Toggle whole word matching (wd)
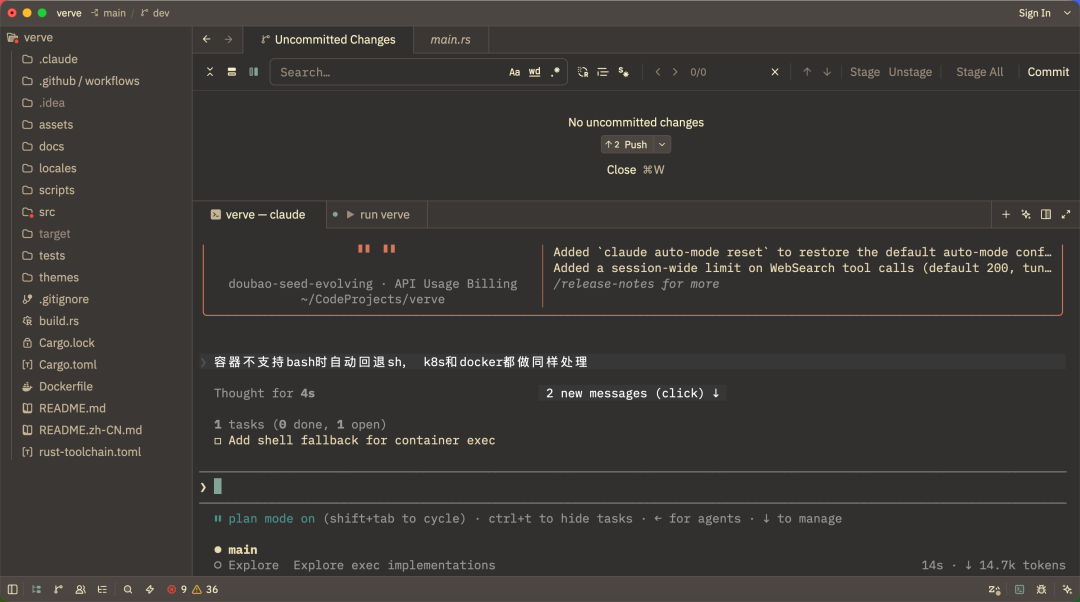The image size is (1080, 602). tap(534, 72)
